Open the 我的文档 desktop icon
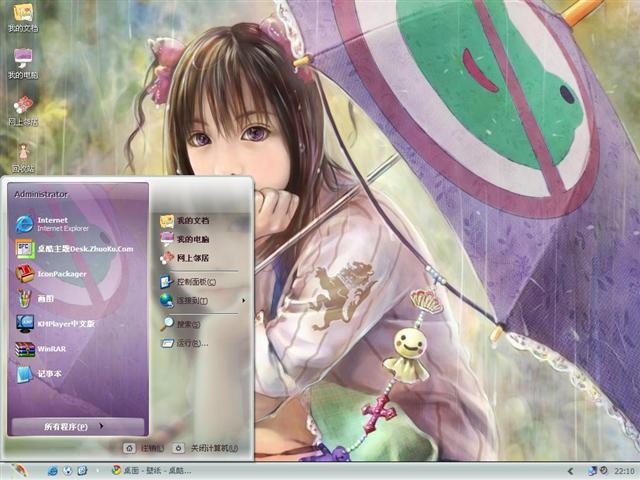This screenshot has width=640, height=480. [x=23, y=17]
